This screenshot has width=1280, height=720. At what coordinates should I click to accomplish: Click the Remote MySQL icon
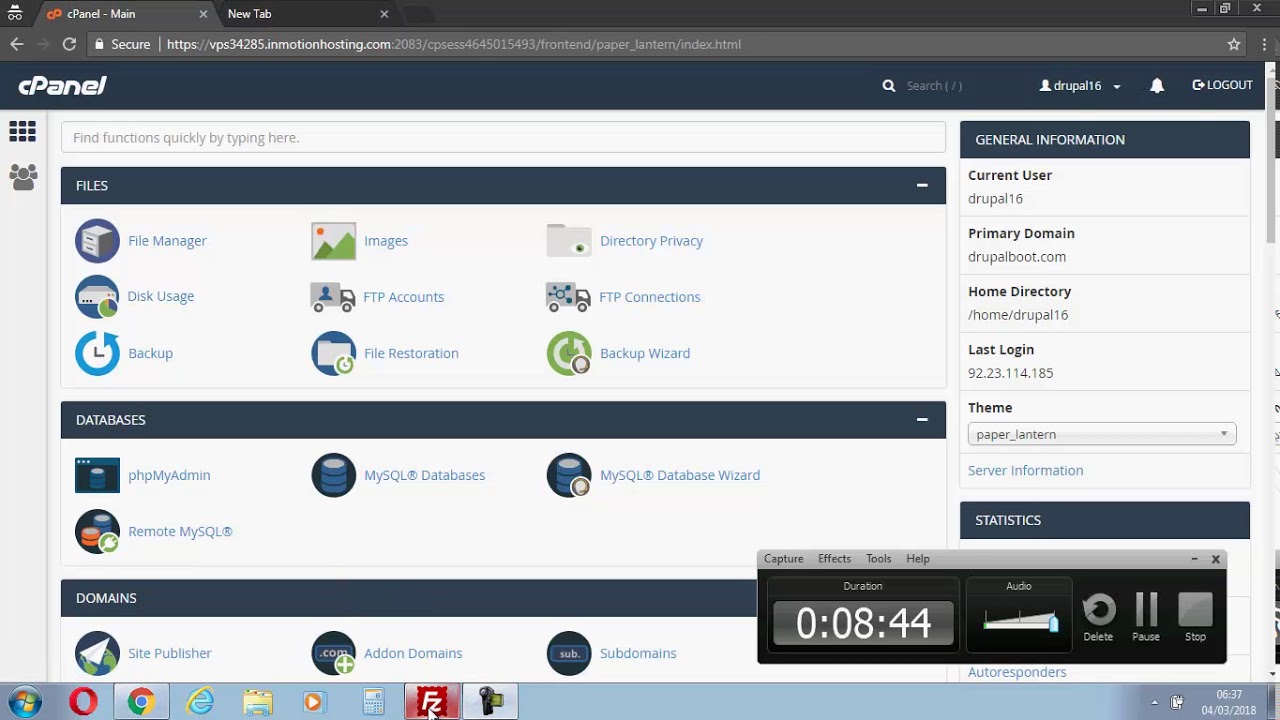click(97, 531)
